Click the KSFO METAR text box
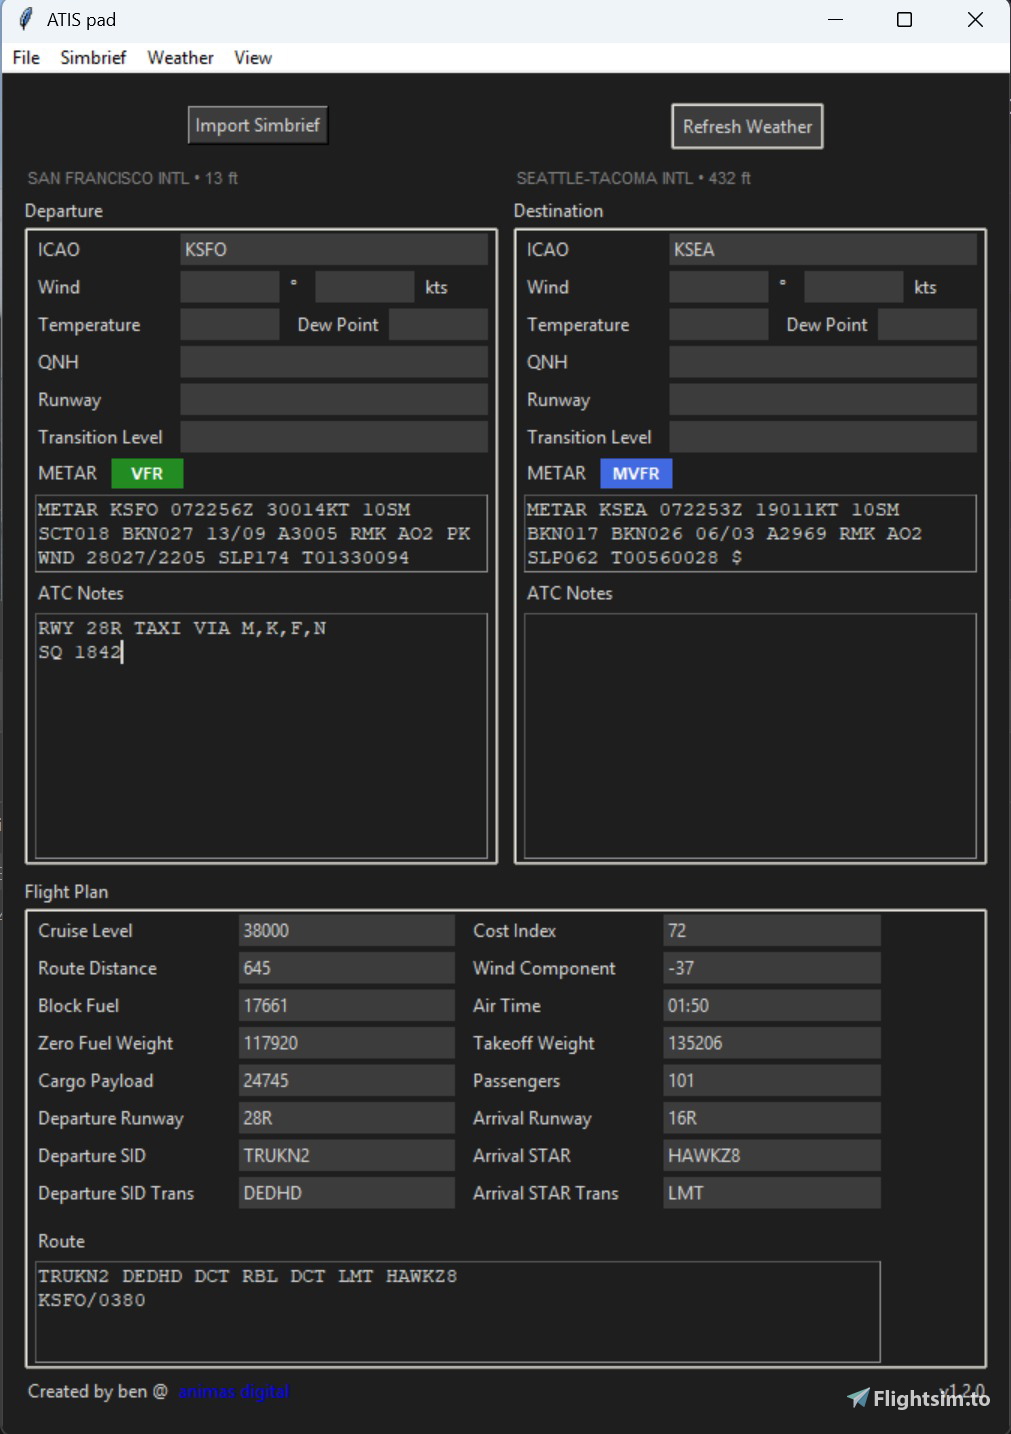The width and height of the screenshot is (1011, 1434). pos(261,533)
